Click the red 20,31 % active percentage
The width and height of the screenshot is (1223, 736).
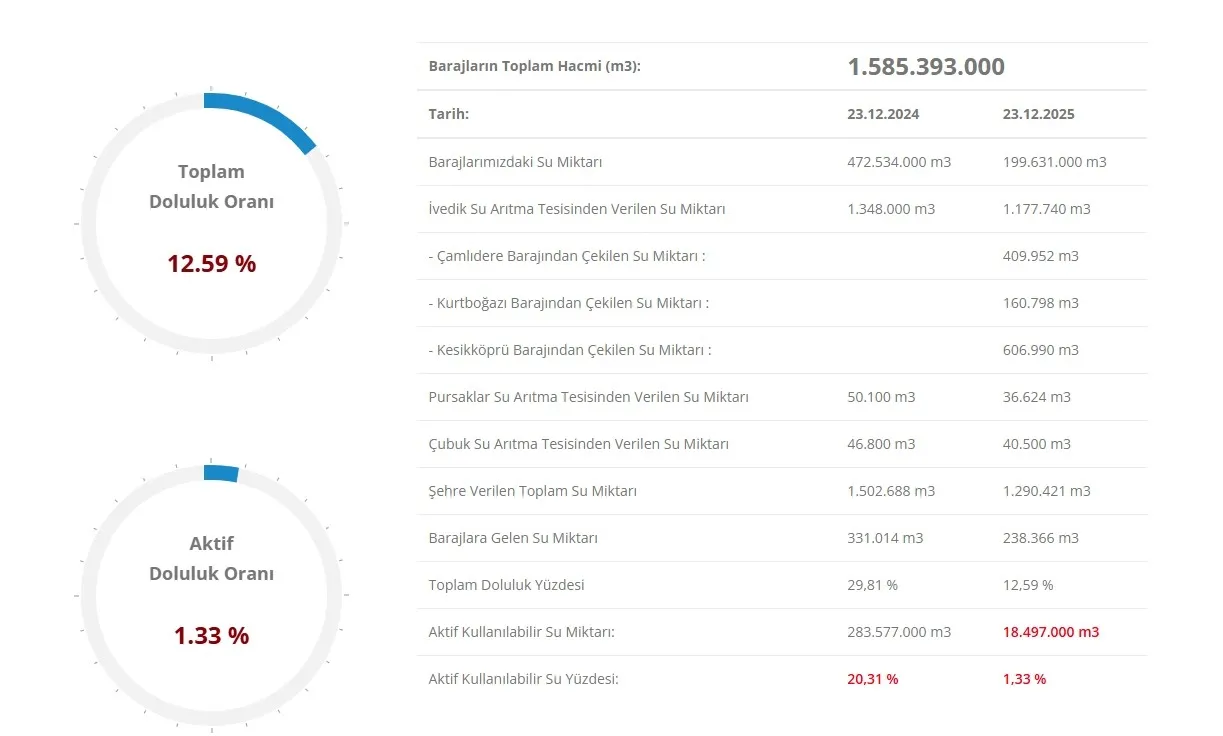click(872, 679)
